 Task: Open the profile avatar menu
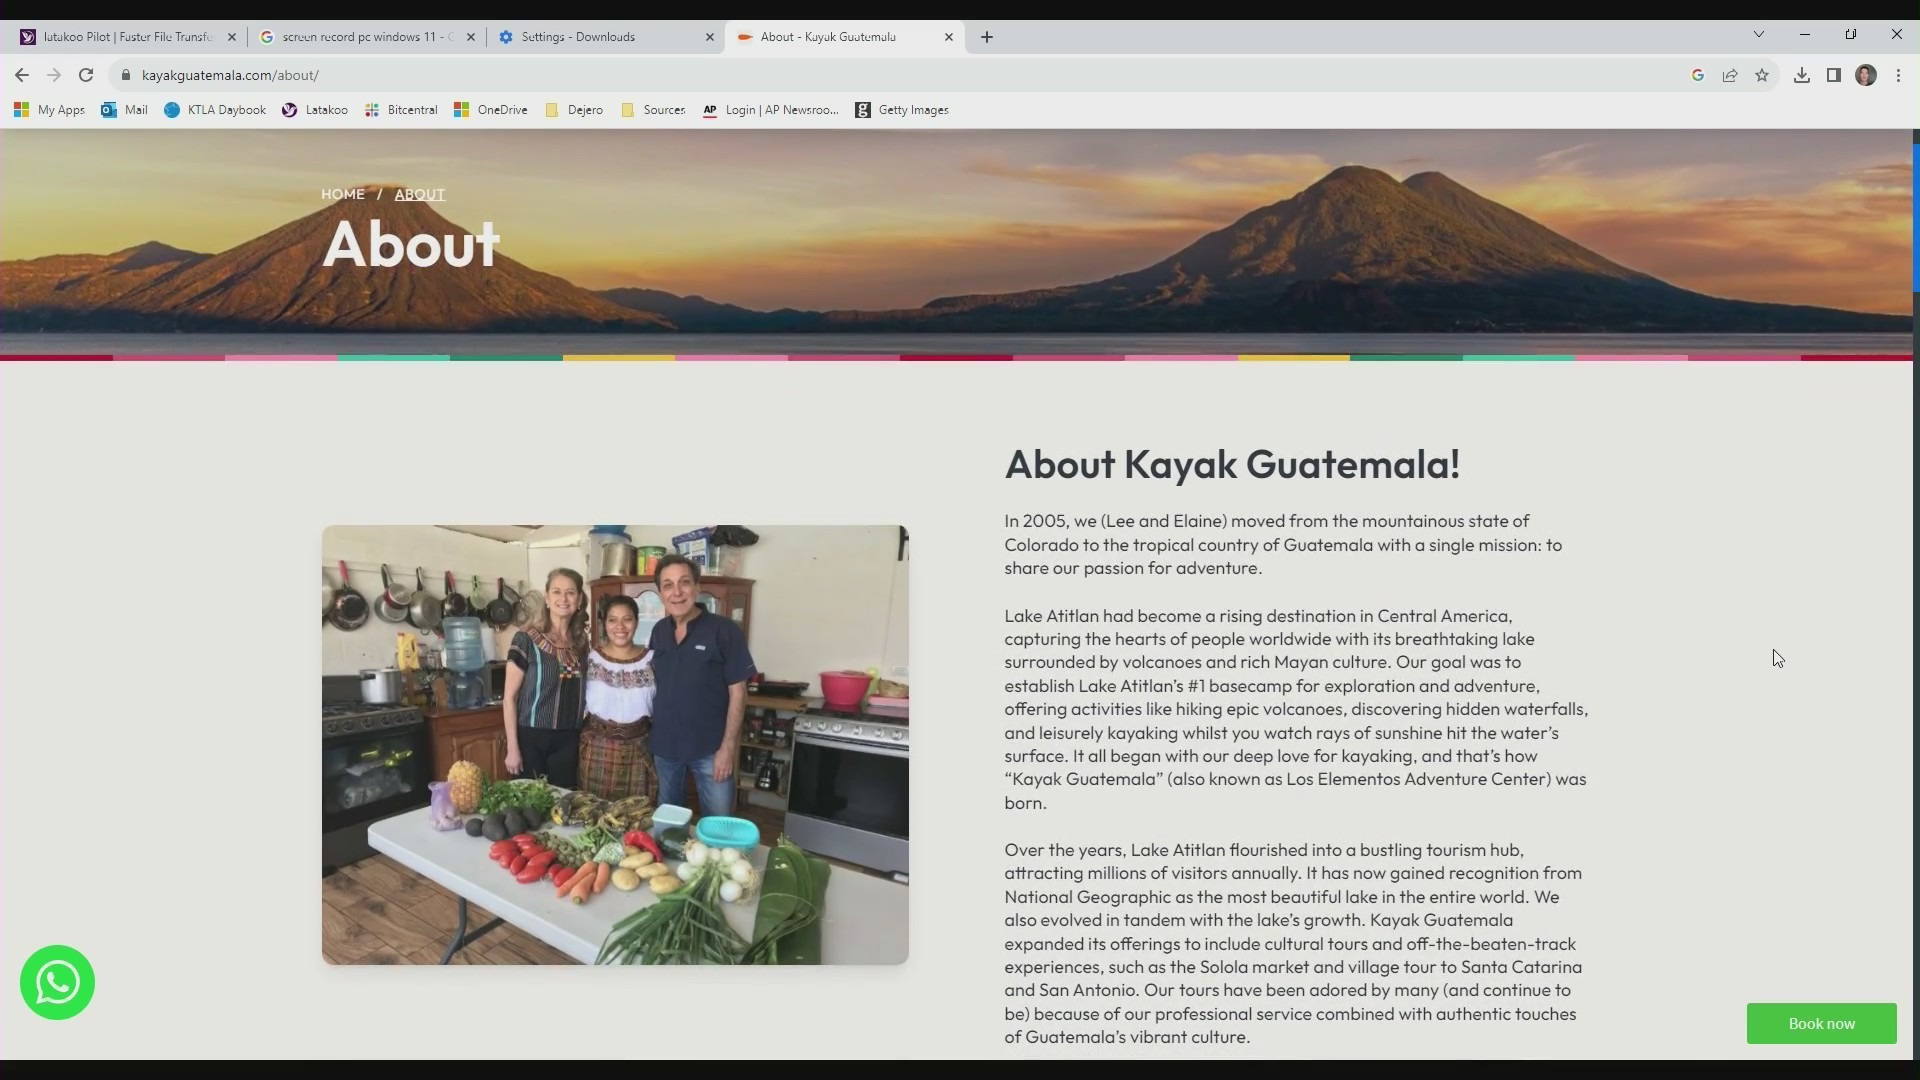click(x=1866, y=75)
